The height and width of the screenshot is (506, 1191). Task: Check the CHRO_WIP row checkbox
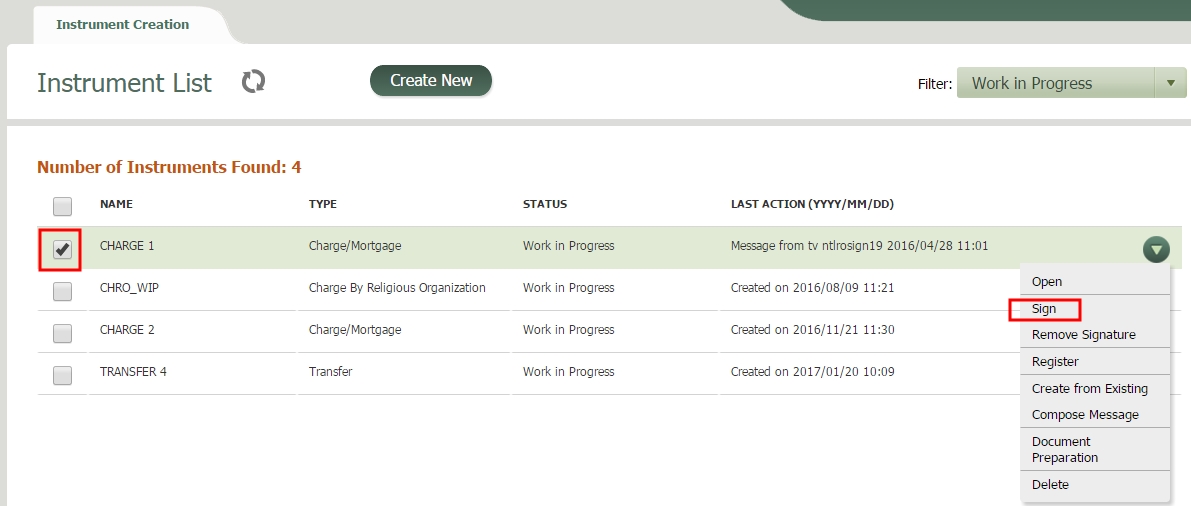[62, 291]
